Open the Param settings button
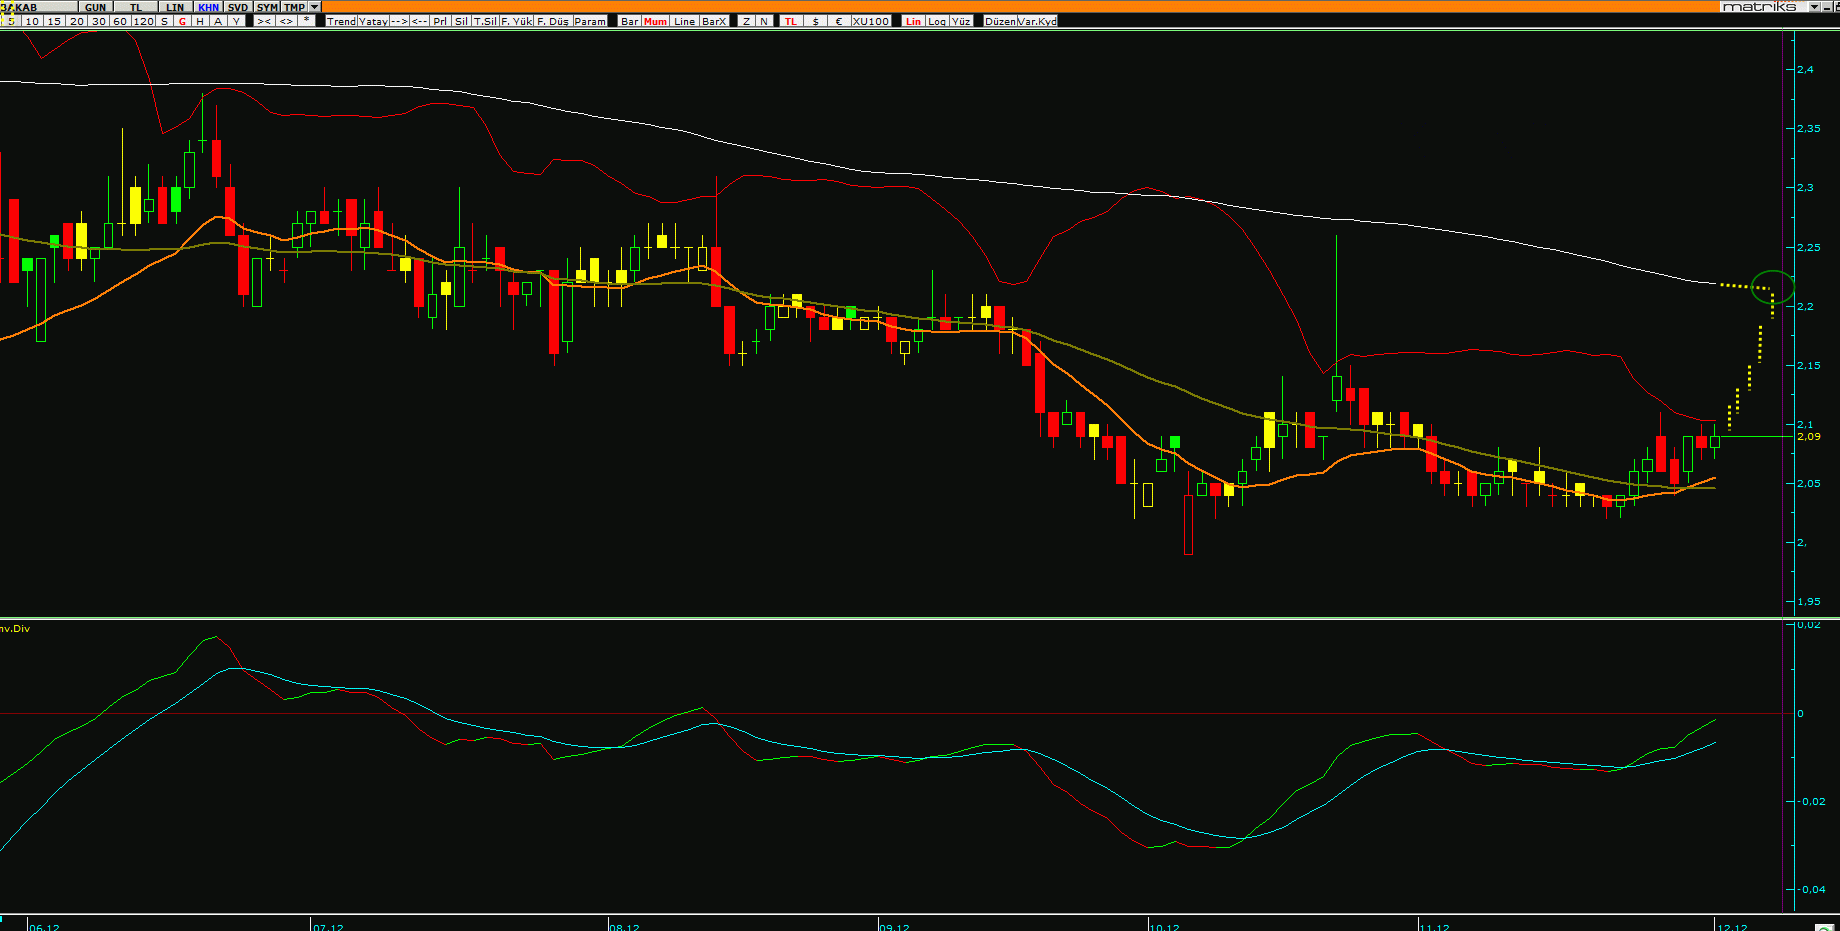This screenshot has width=1840, height=931. pos(590,21)
